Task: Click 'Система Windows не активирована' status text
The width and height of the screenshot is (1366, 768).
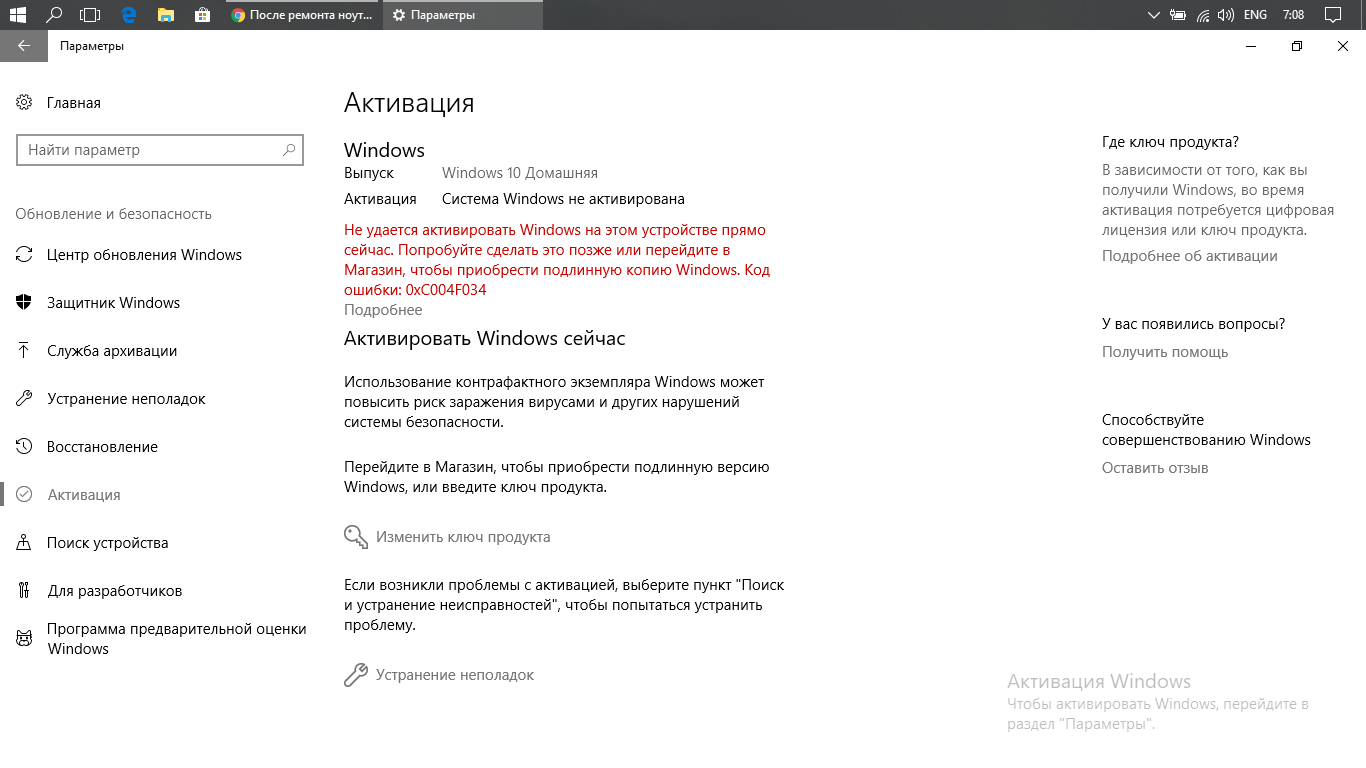Action: 563,199
